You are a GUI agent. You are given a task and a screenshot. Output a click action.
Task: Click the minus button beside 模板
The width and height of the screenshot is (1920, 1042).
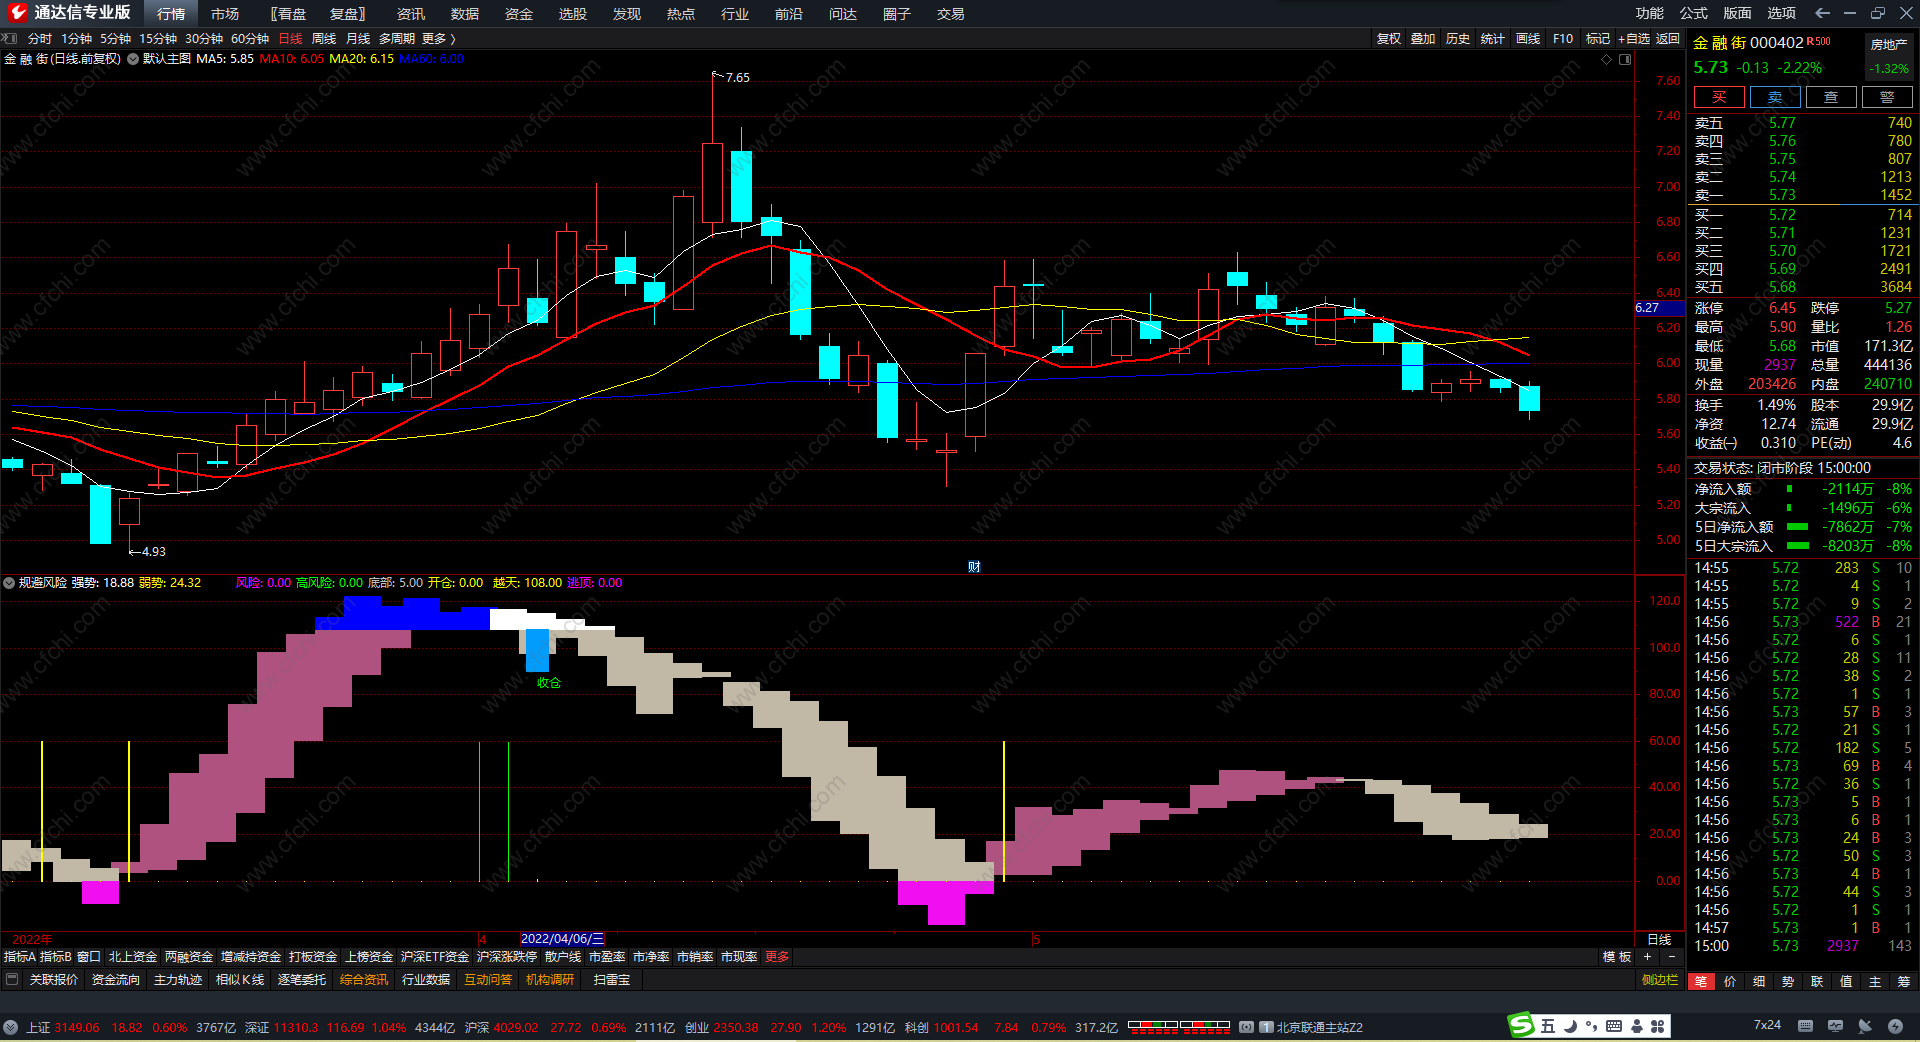tap(1671, 957)
